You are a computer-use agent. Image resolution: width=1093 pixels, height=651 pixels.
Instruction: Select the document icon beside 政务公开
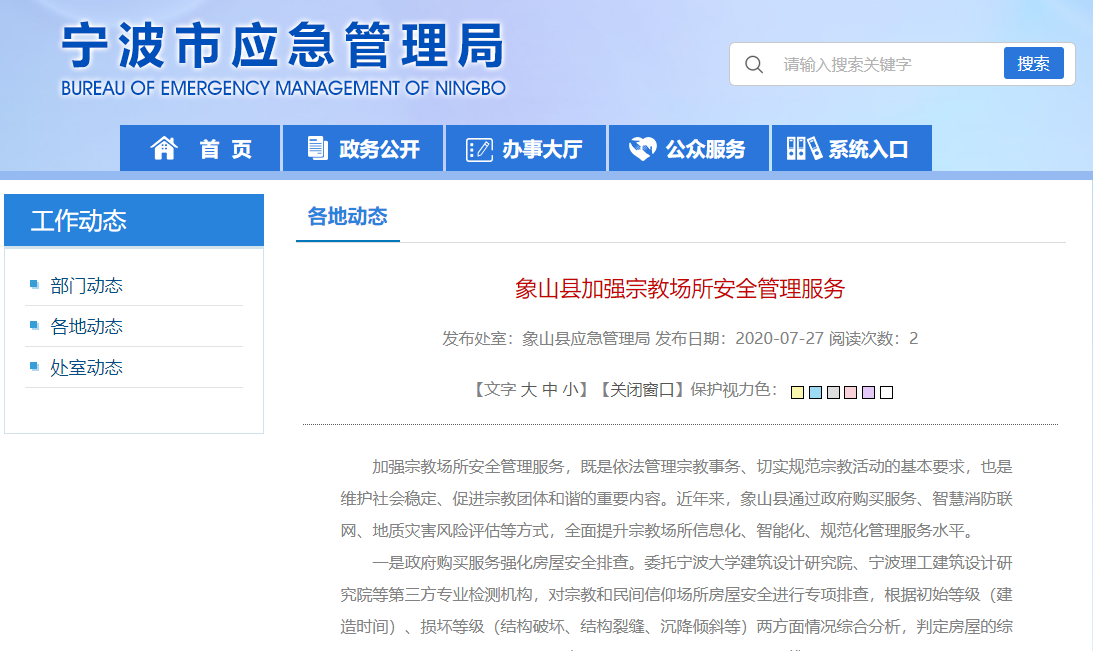pos(317,147)
